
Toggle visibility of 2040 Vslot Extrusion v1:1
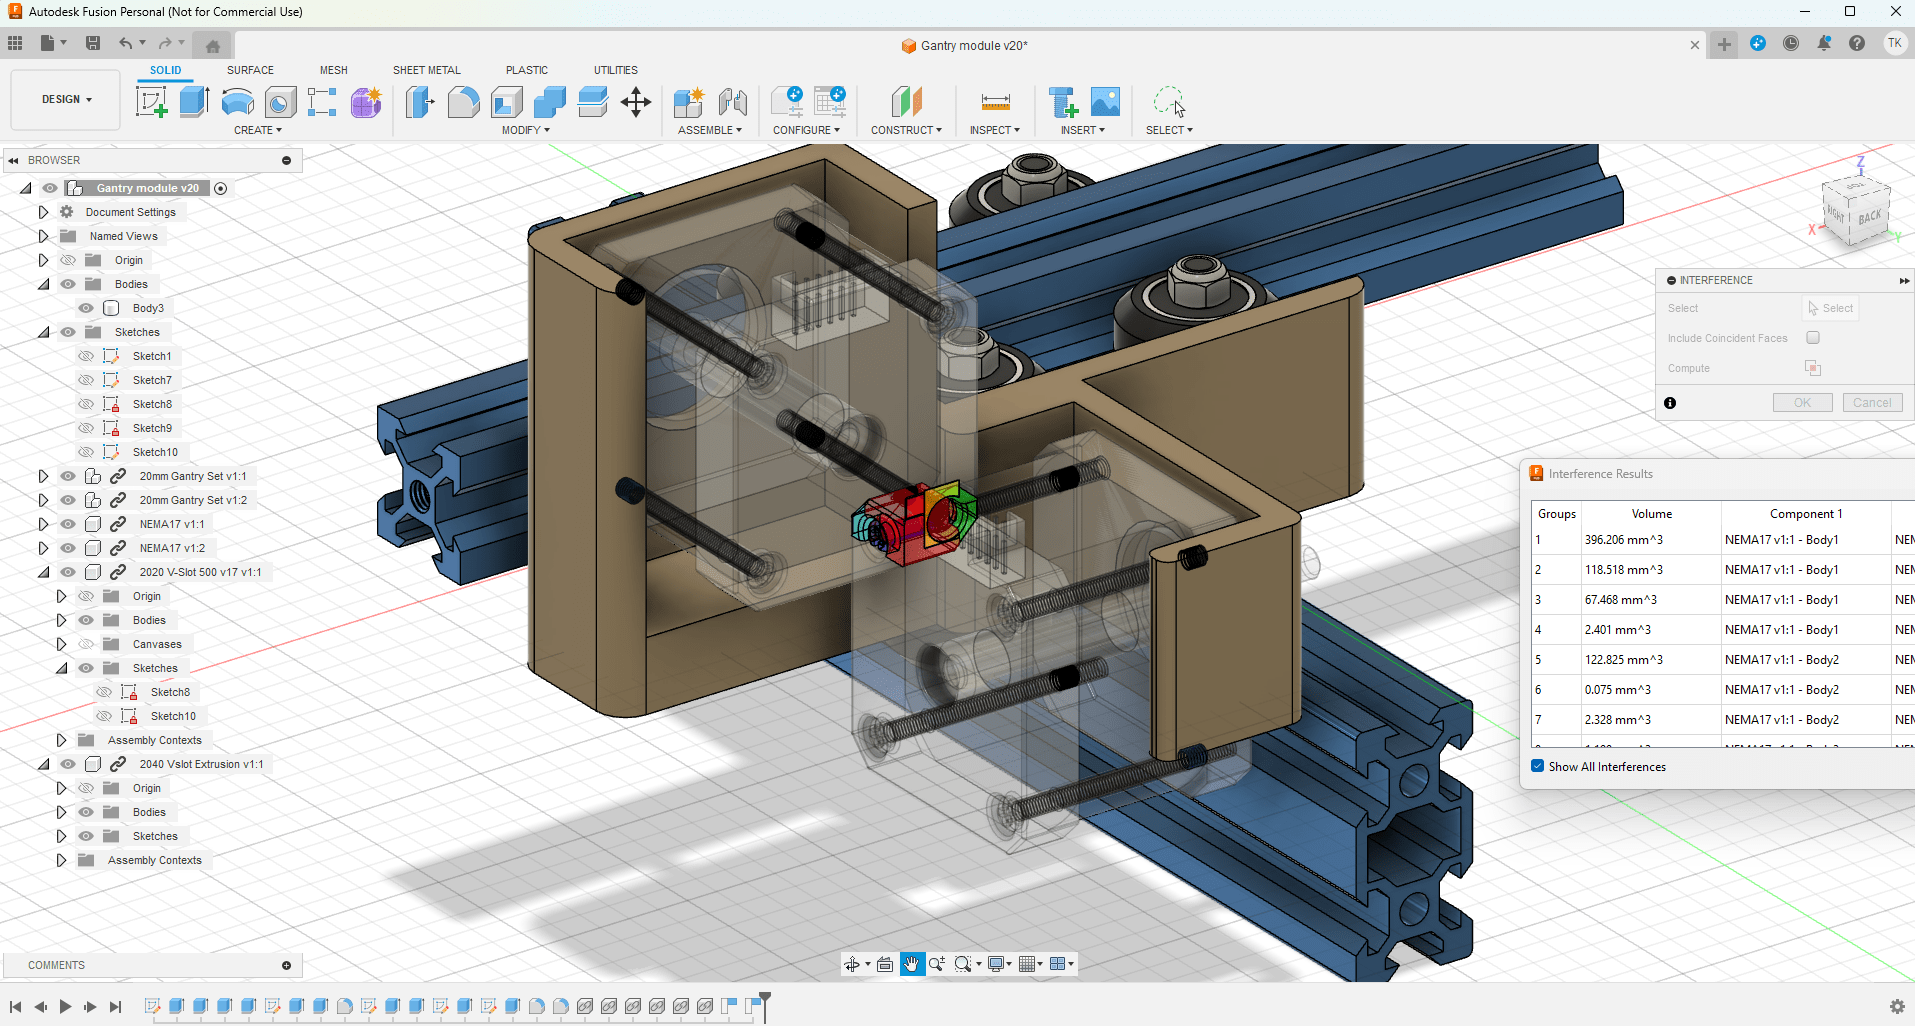pos(68,764)
